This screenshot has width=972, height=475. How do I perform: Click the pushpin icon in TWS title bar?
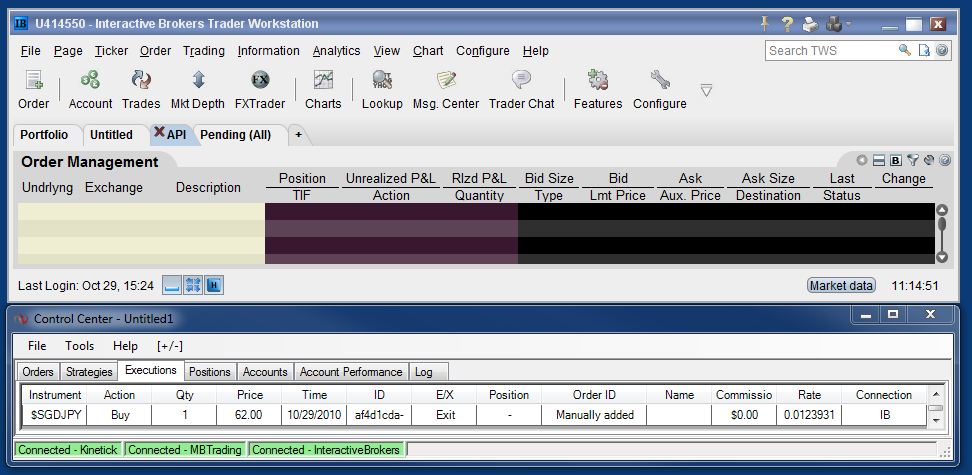(765, 24)
